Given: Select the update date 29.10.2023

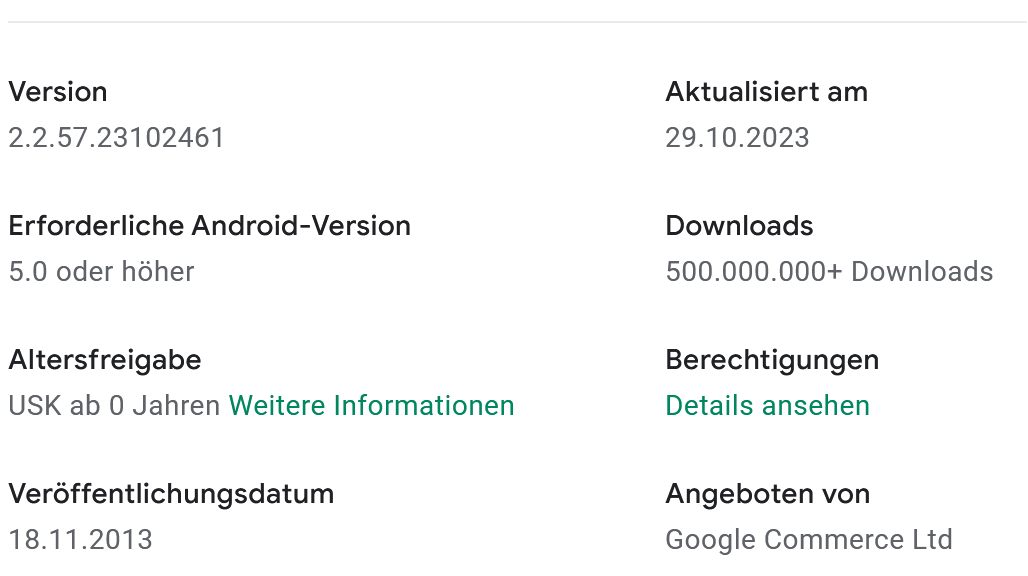Looking at the screenshot, I should point(737,138).
